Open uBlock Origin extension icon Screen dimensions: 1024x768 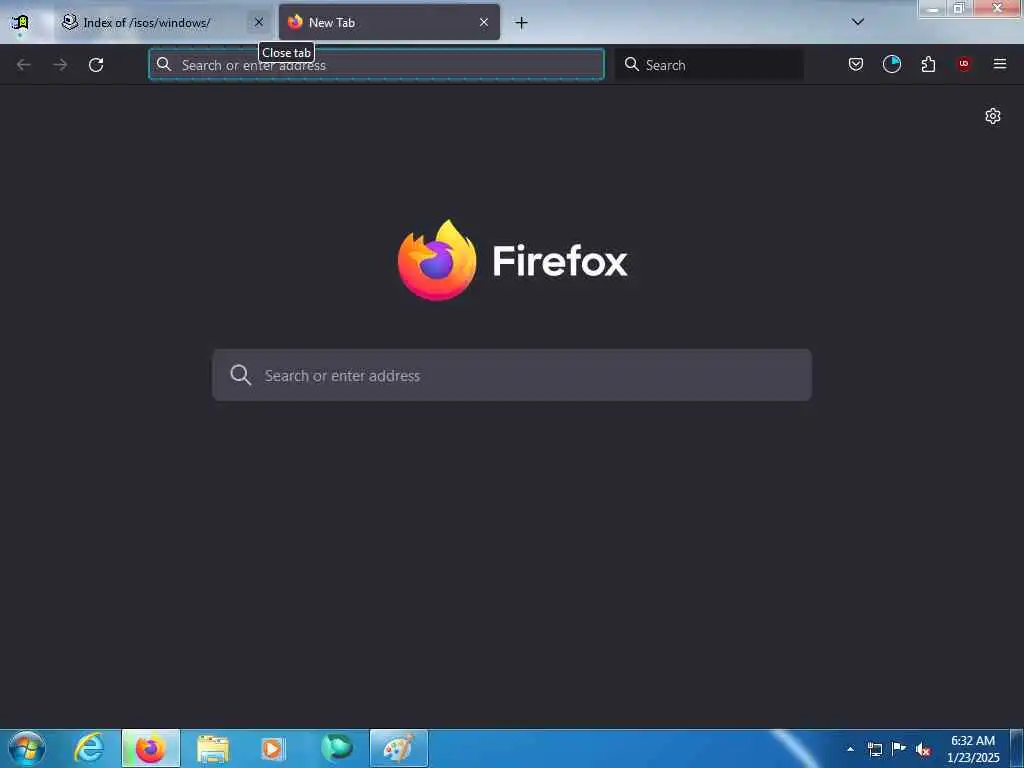pos(964,64)
